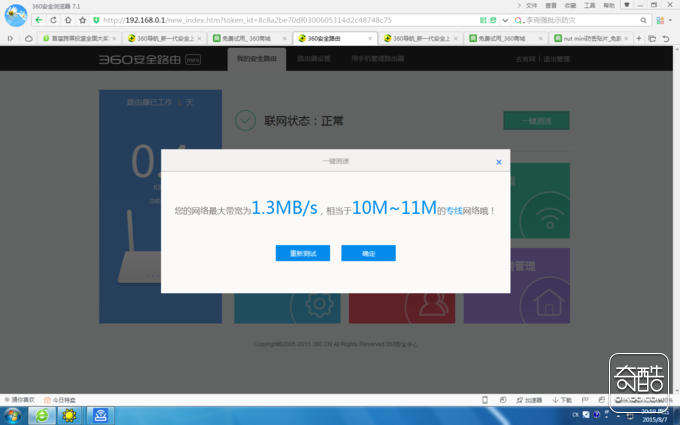Viewport: 680px width, 425px height.
Task: Open the 收藏 menu
Action: click(x=570, y=6)
